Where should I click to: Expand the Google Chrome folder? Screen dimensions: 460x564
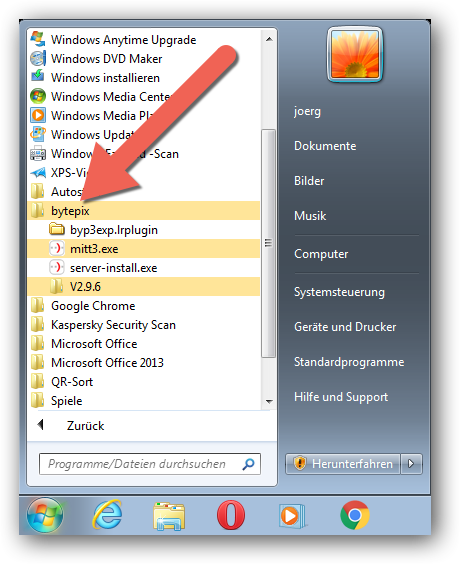click(x=144, y=306)
